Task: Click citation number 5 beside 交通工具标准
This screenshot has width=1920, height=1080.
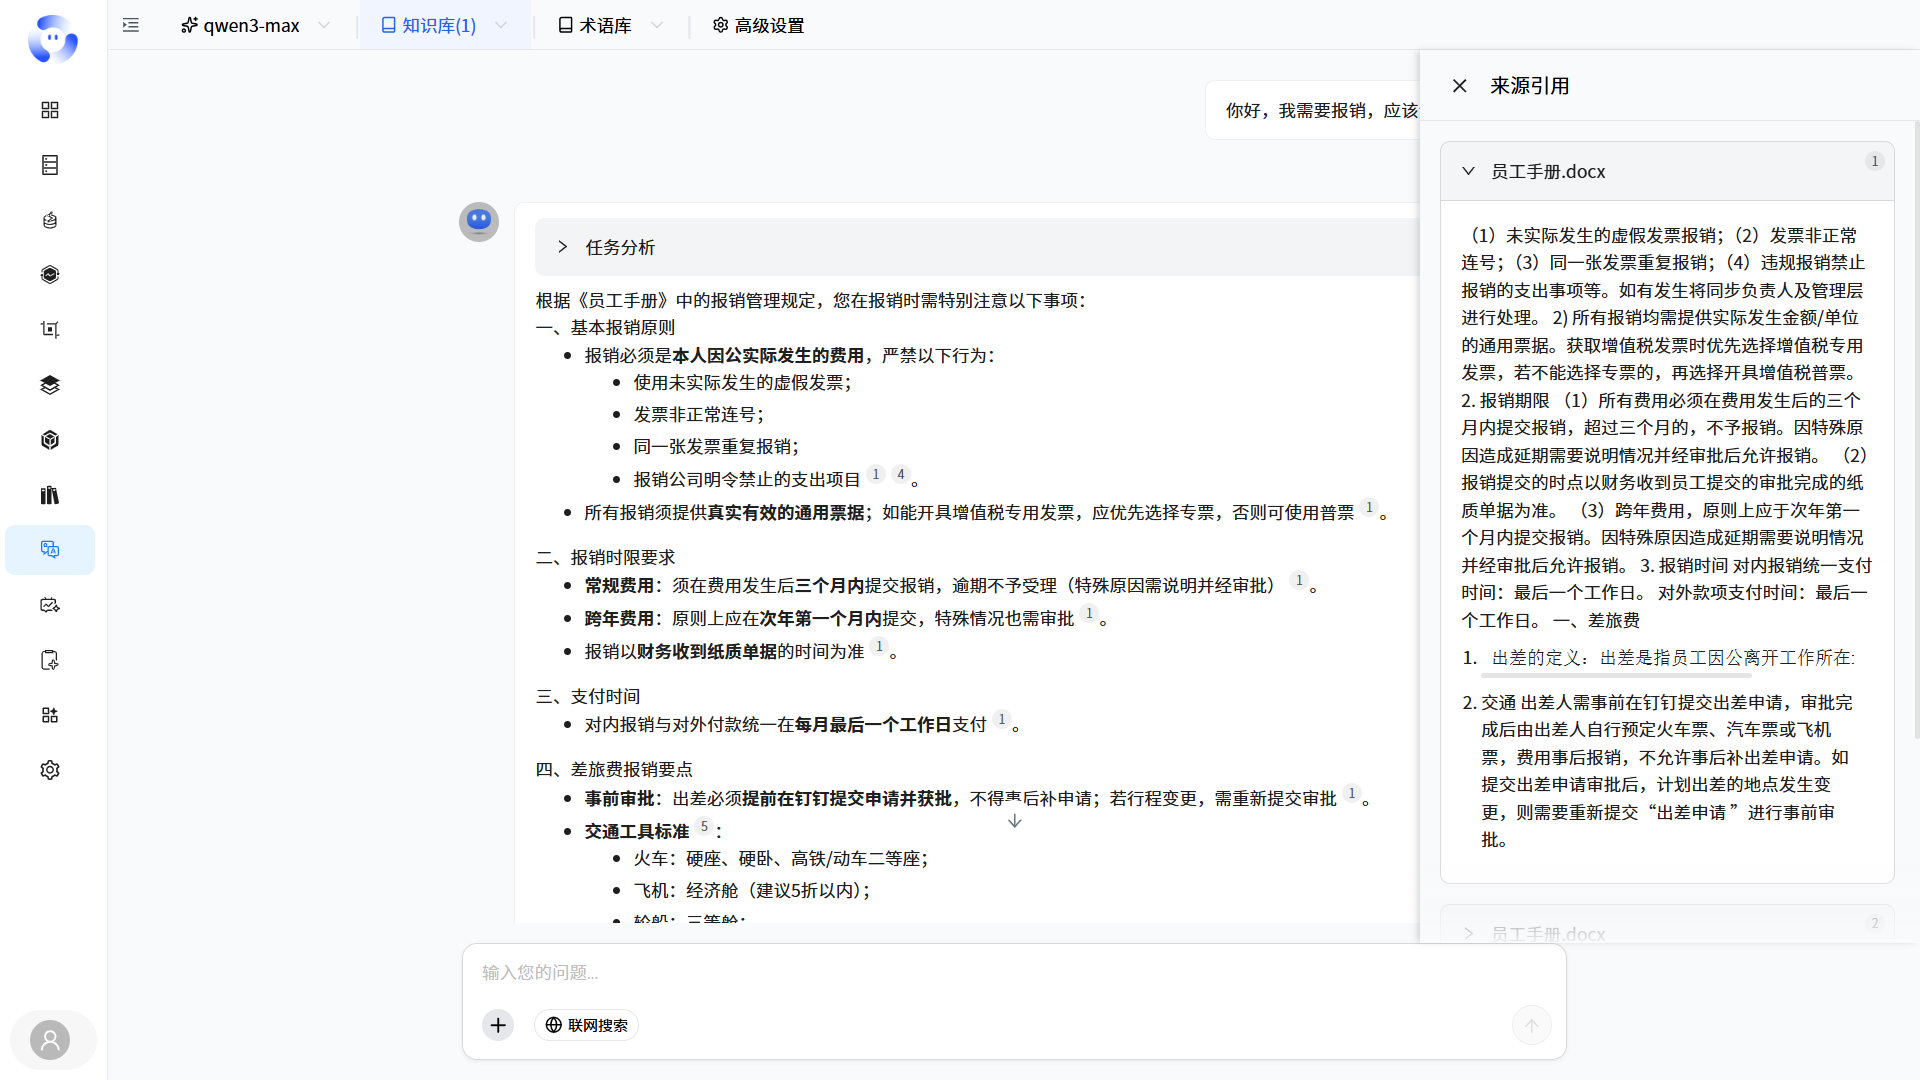Action: coord(704,827)
